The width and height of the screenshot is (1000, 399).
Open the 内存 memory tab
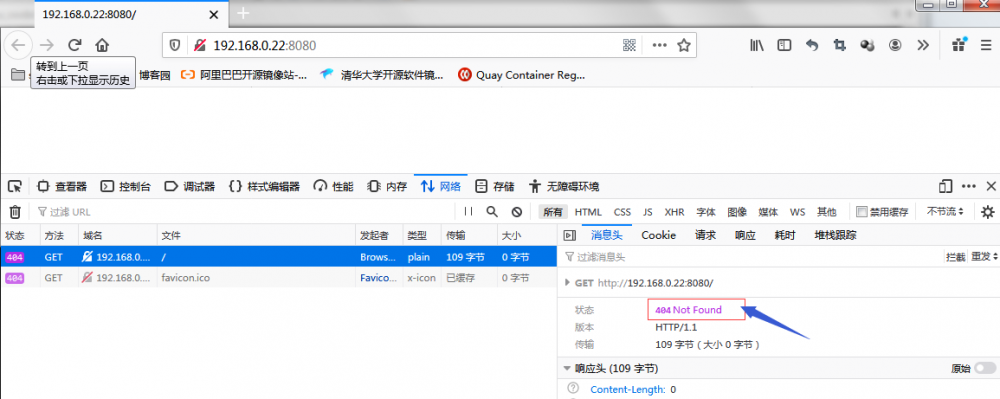point(387,187)
